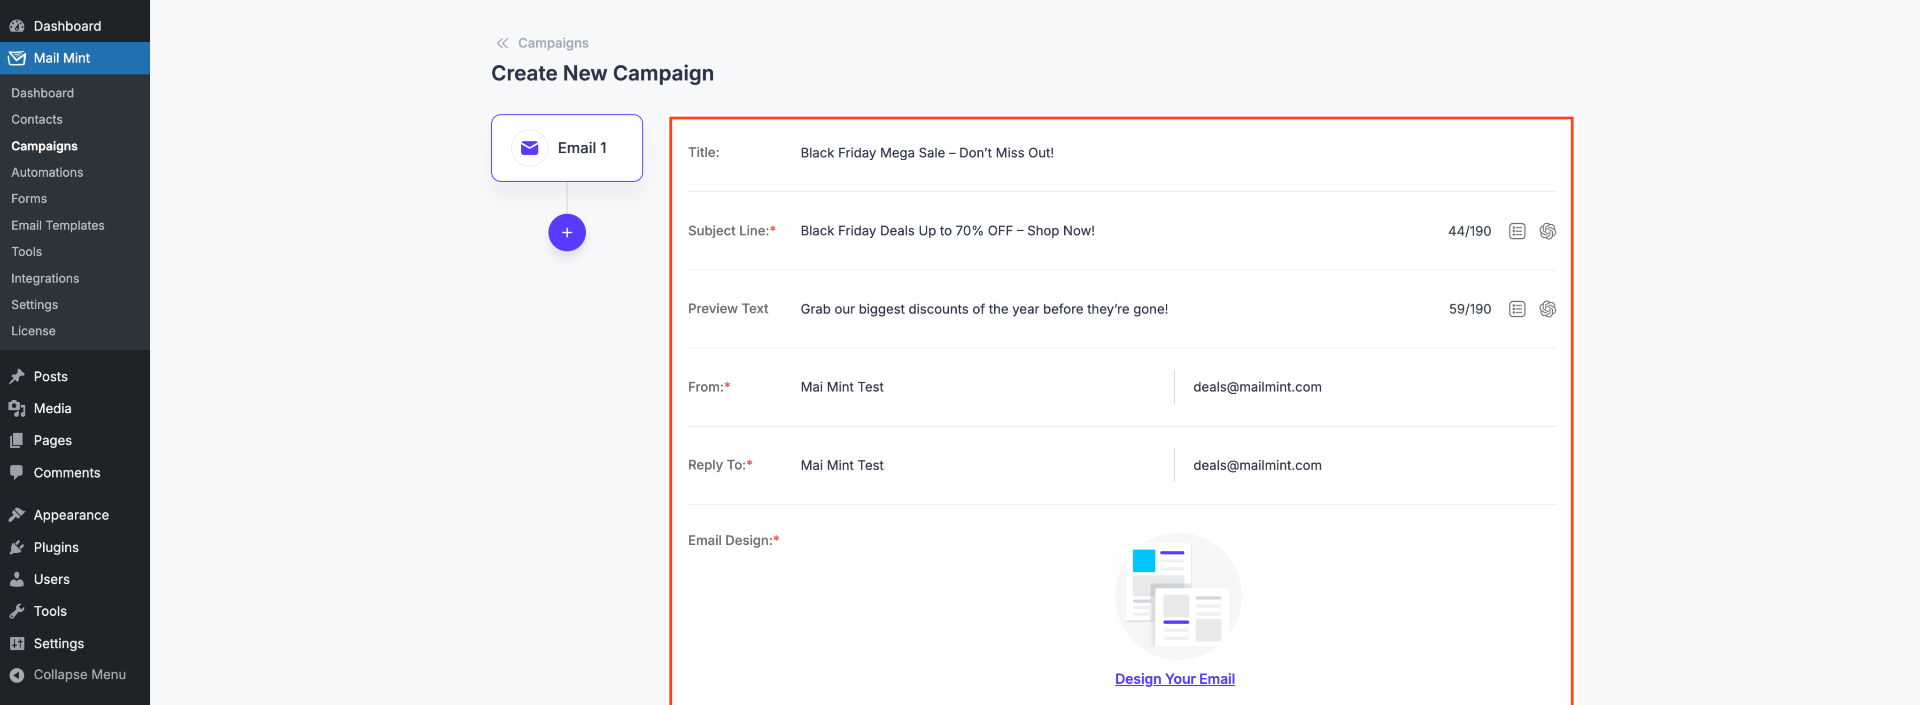
Task: Open merge tags for Preview Text
Action: [1517, 309]
